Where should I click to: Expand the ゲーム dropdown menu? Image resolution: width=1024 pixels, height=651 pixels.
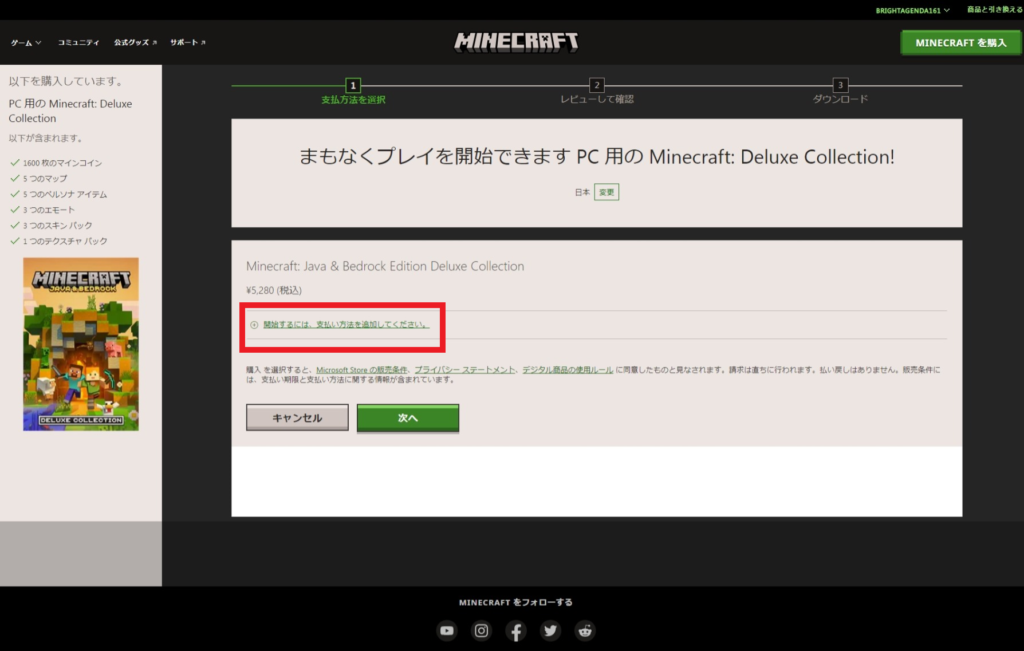pyautogui.click(x=26, y=42)
